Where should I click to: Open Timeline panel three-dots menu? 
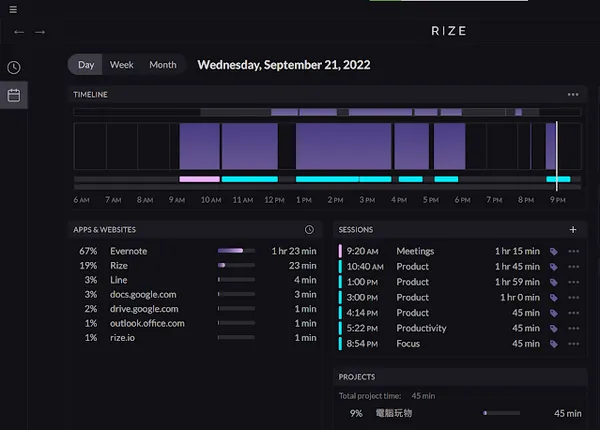tap(573, 94)
